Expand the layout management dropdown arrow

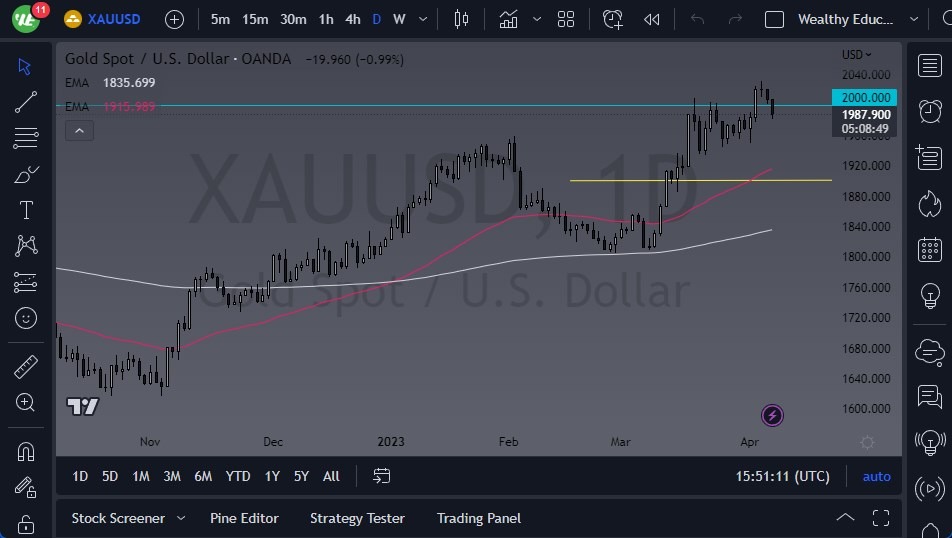click(914, 19)
